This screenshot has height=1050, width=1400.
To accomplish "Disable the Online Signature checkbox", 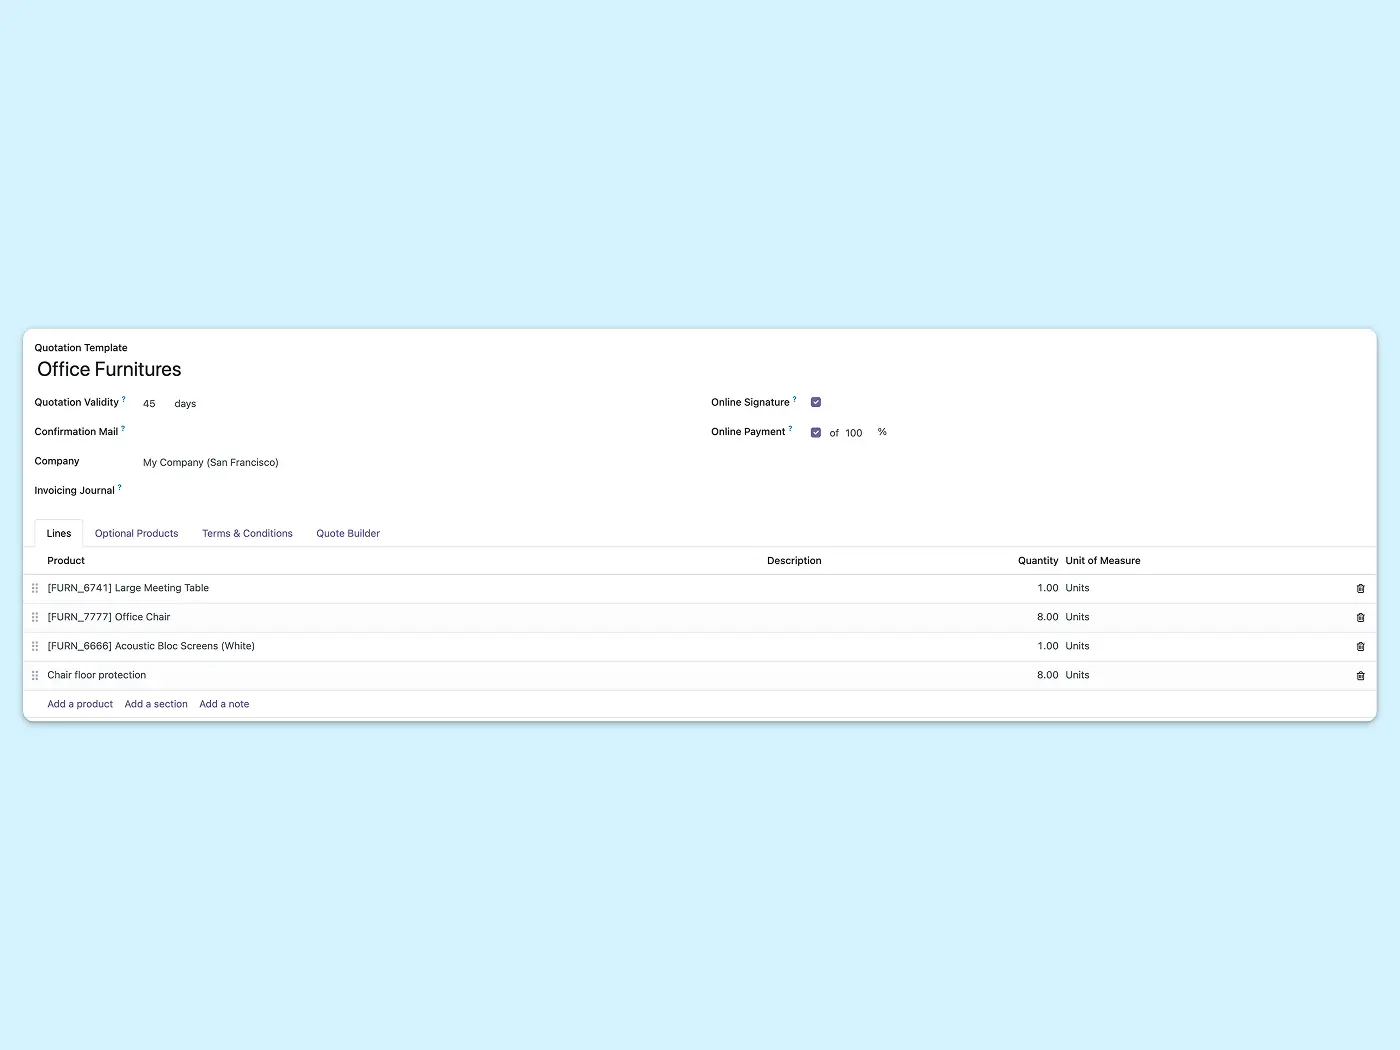I will click(816, 402).
